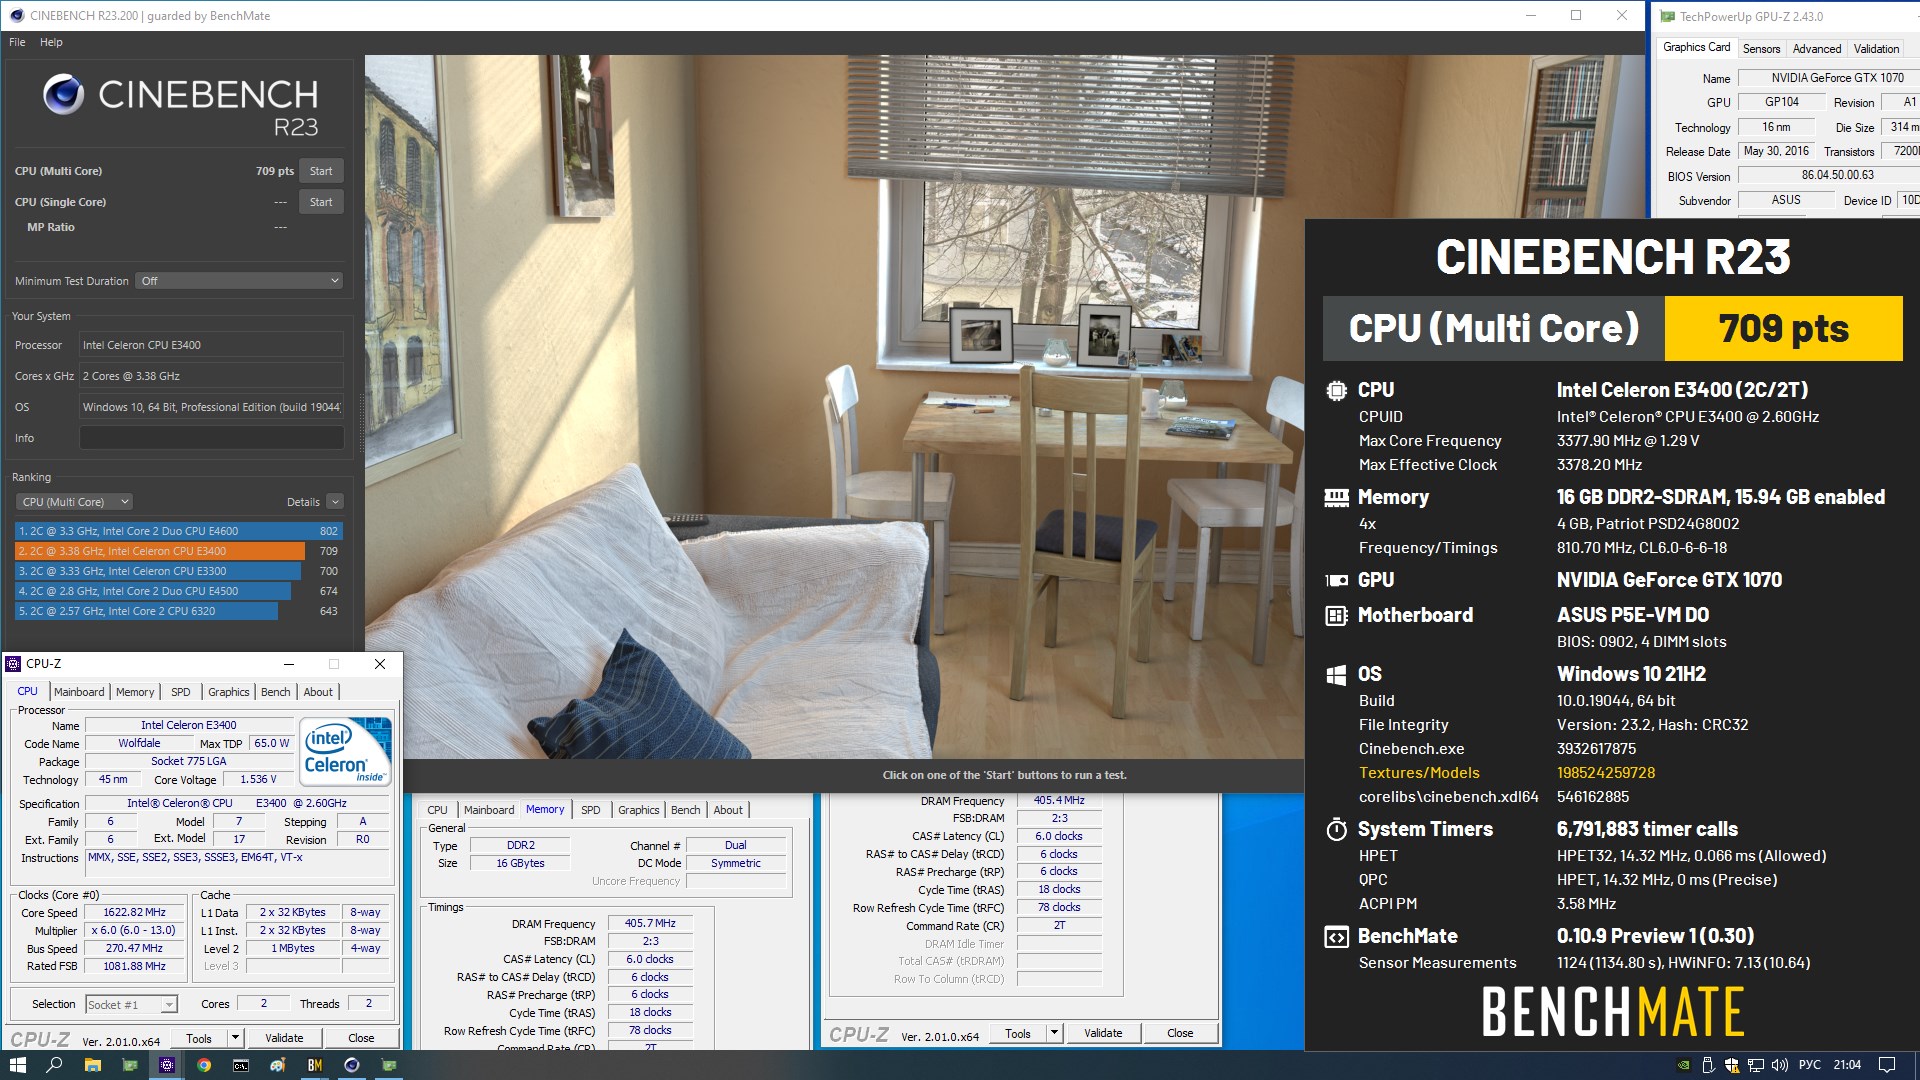The width and height of the screenshot is (1920, 1080).
Task: Open About tab in middle CPU-Z window
Action: pos(728,810)
